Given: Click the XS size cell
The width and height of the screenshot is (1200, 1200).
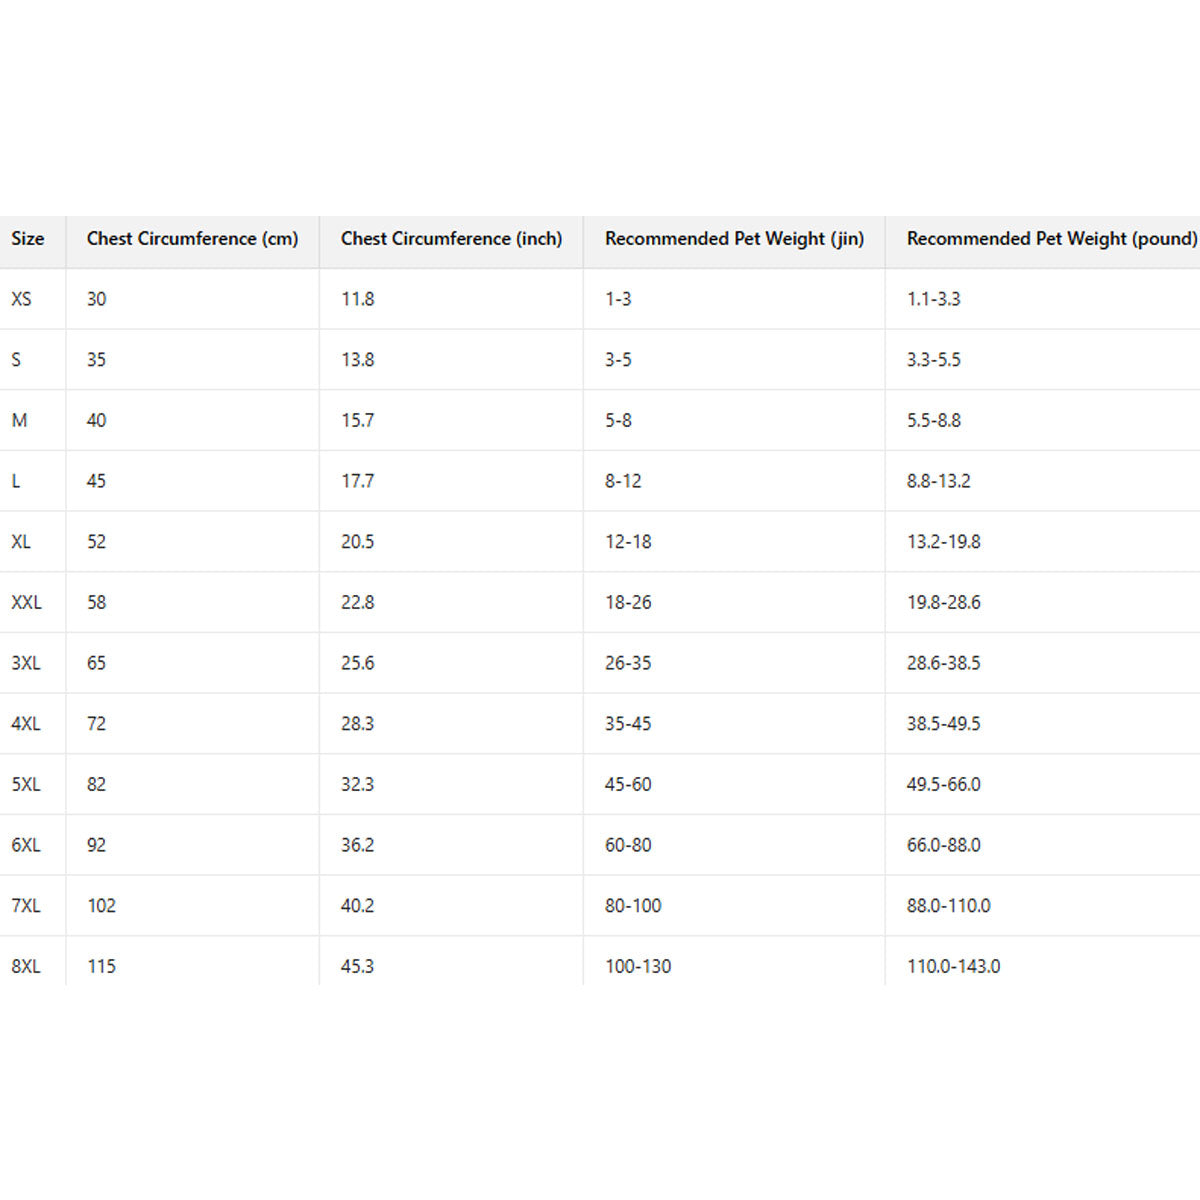Looking at the screenshot, I should [21, 299].
